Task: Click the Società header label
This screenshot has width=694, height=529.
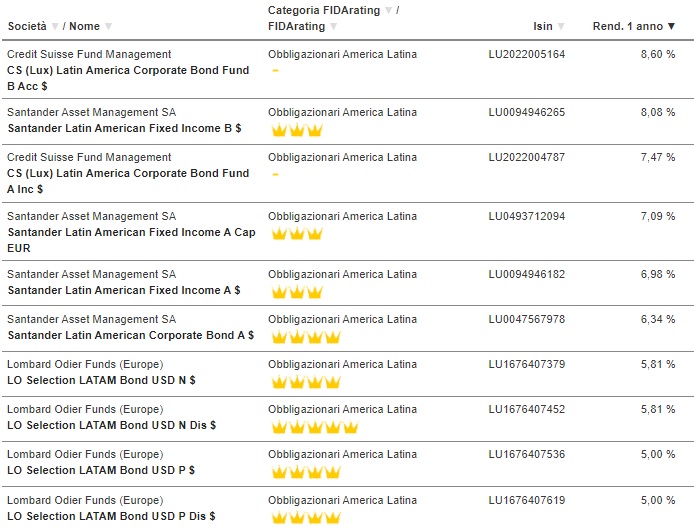Action: click(27, 27)
